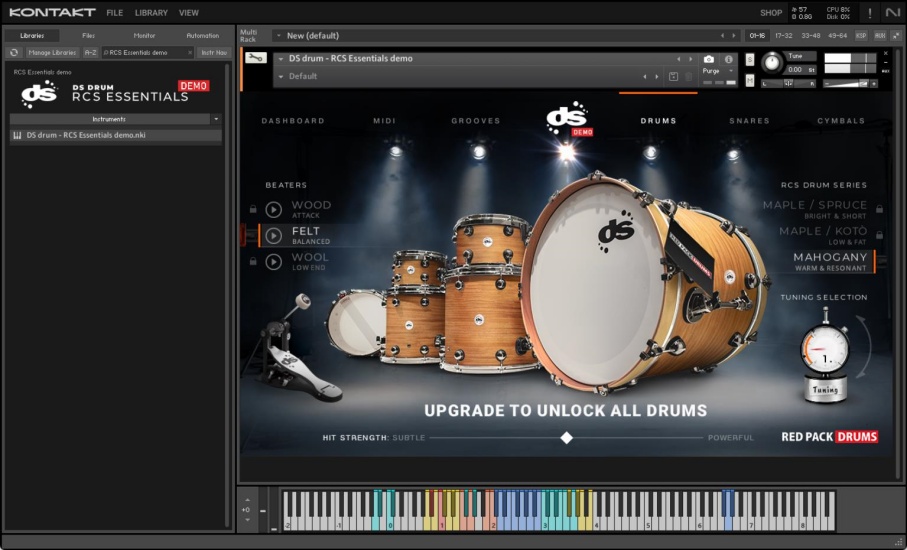This screenshot has height=550, width=907.
Task: Open the FILE menu
Action: pyautogui.click(x=115, y=12)
